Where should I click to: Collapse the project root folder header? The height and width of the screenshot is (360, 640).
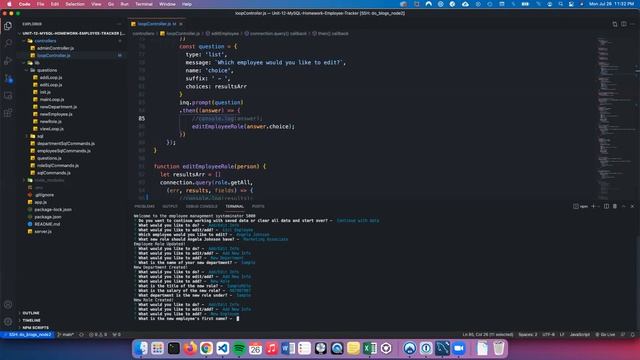pos(71,33)
